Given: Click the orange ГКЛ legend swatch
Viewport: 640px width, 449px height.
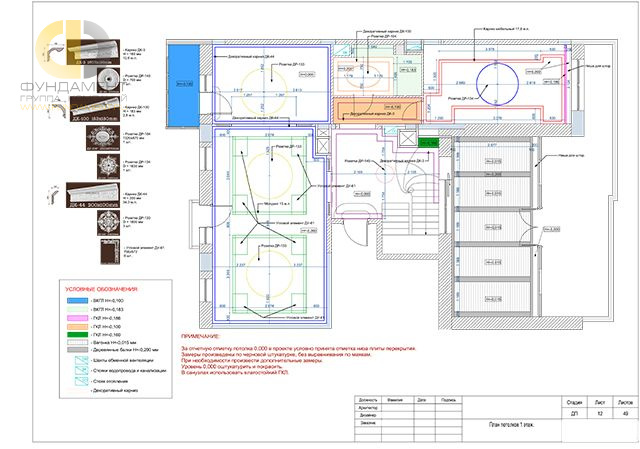Looking at the screenshot, I should pos(78,327).
